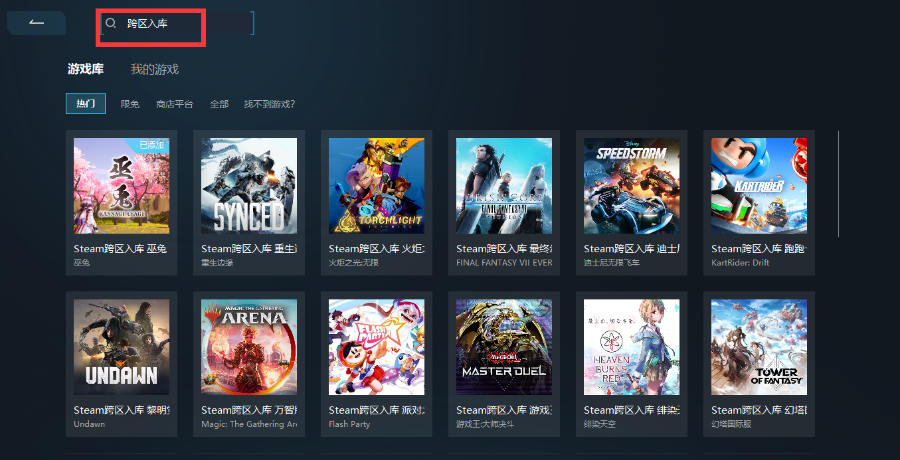The height and width of the screenshot is (460, 900).
Task: Open the 巫兔 game cover
Action: click(122, 185)
